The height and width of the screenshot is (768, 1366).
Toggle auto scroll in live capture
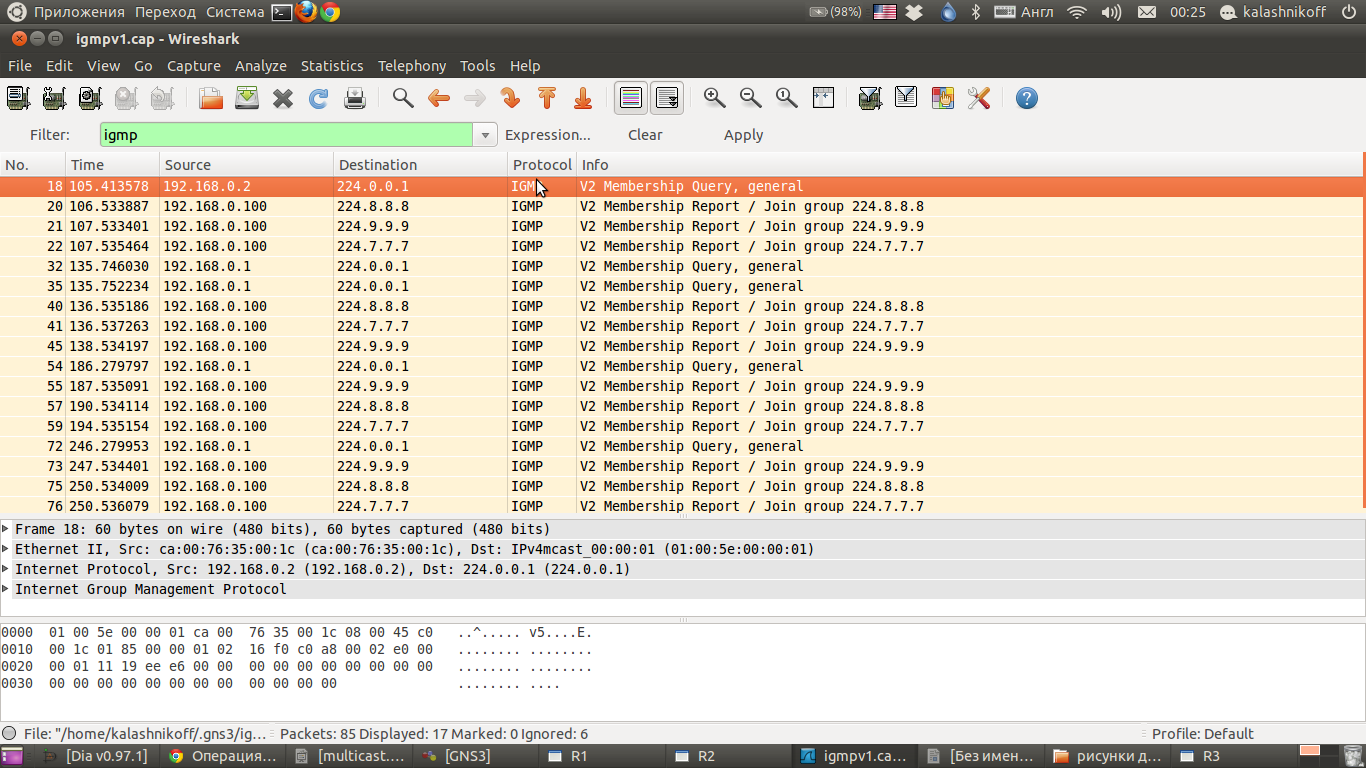click(x=667, y=98)
